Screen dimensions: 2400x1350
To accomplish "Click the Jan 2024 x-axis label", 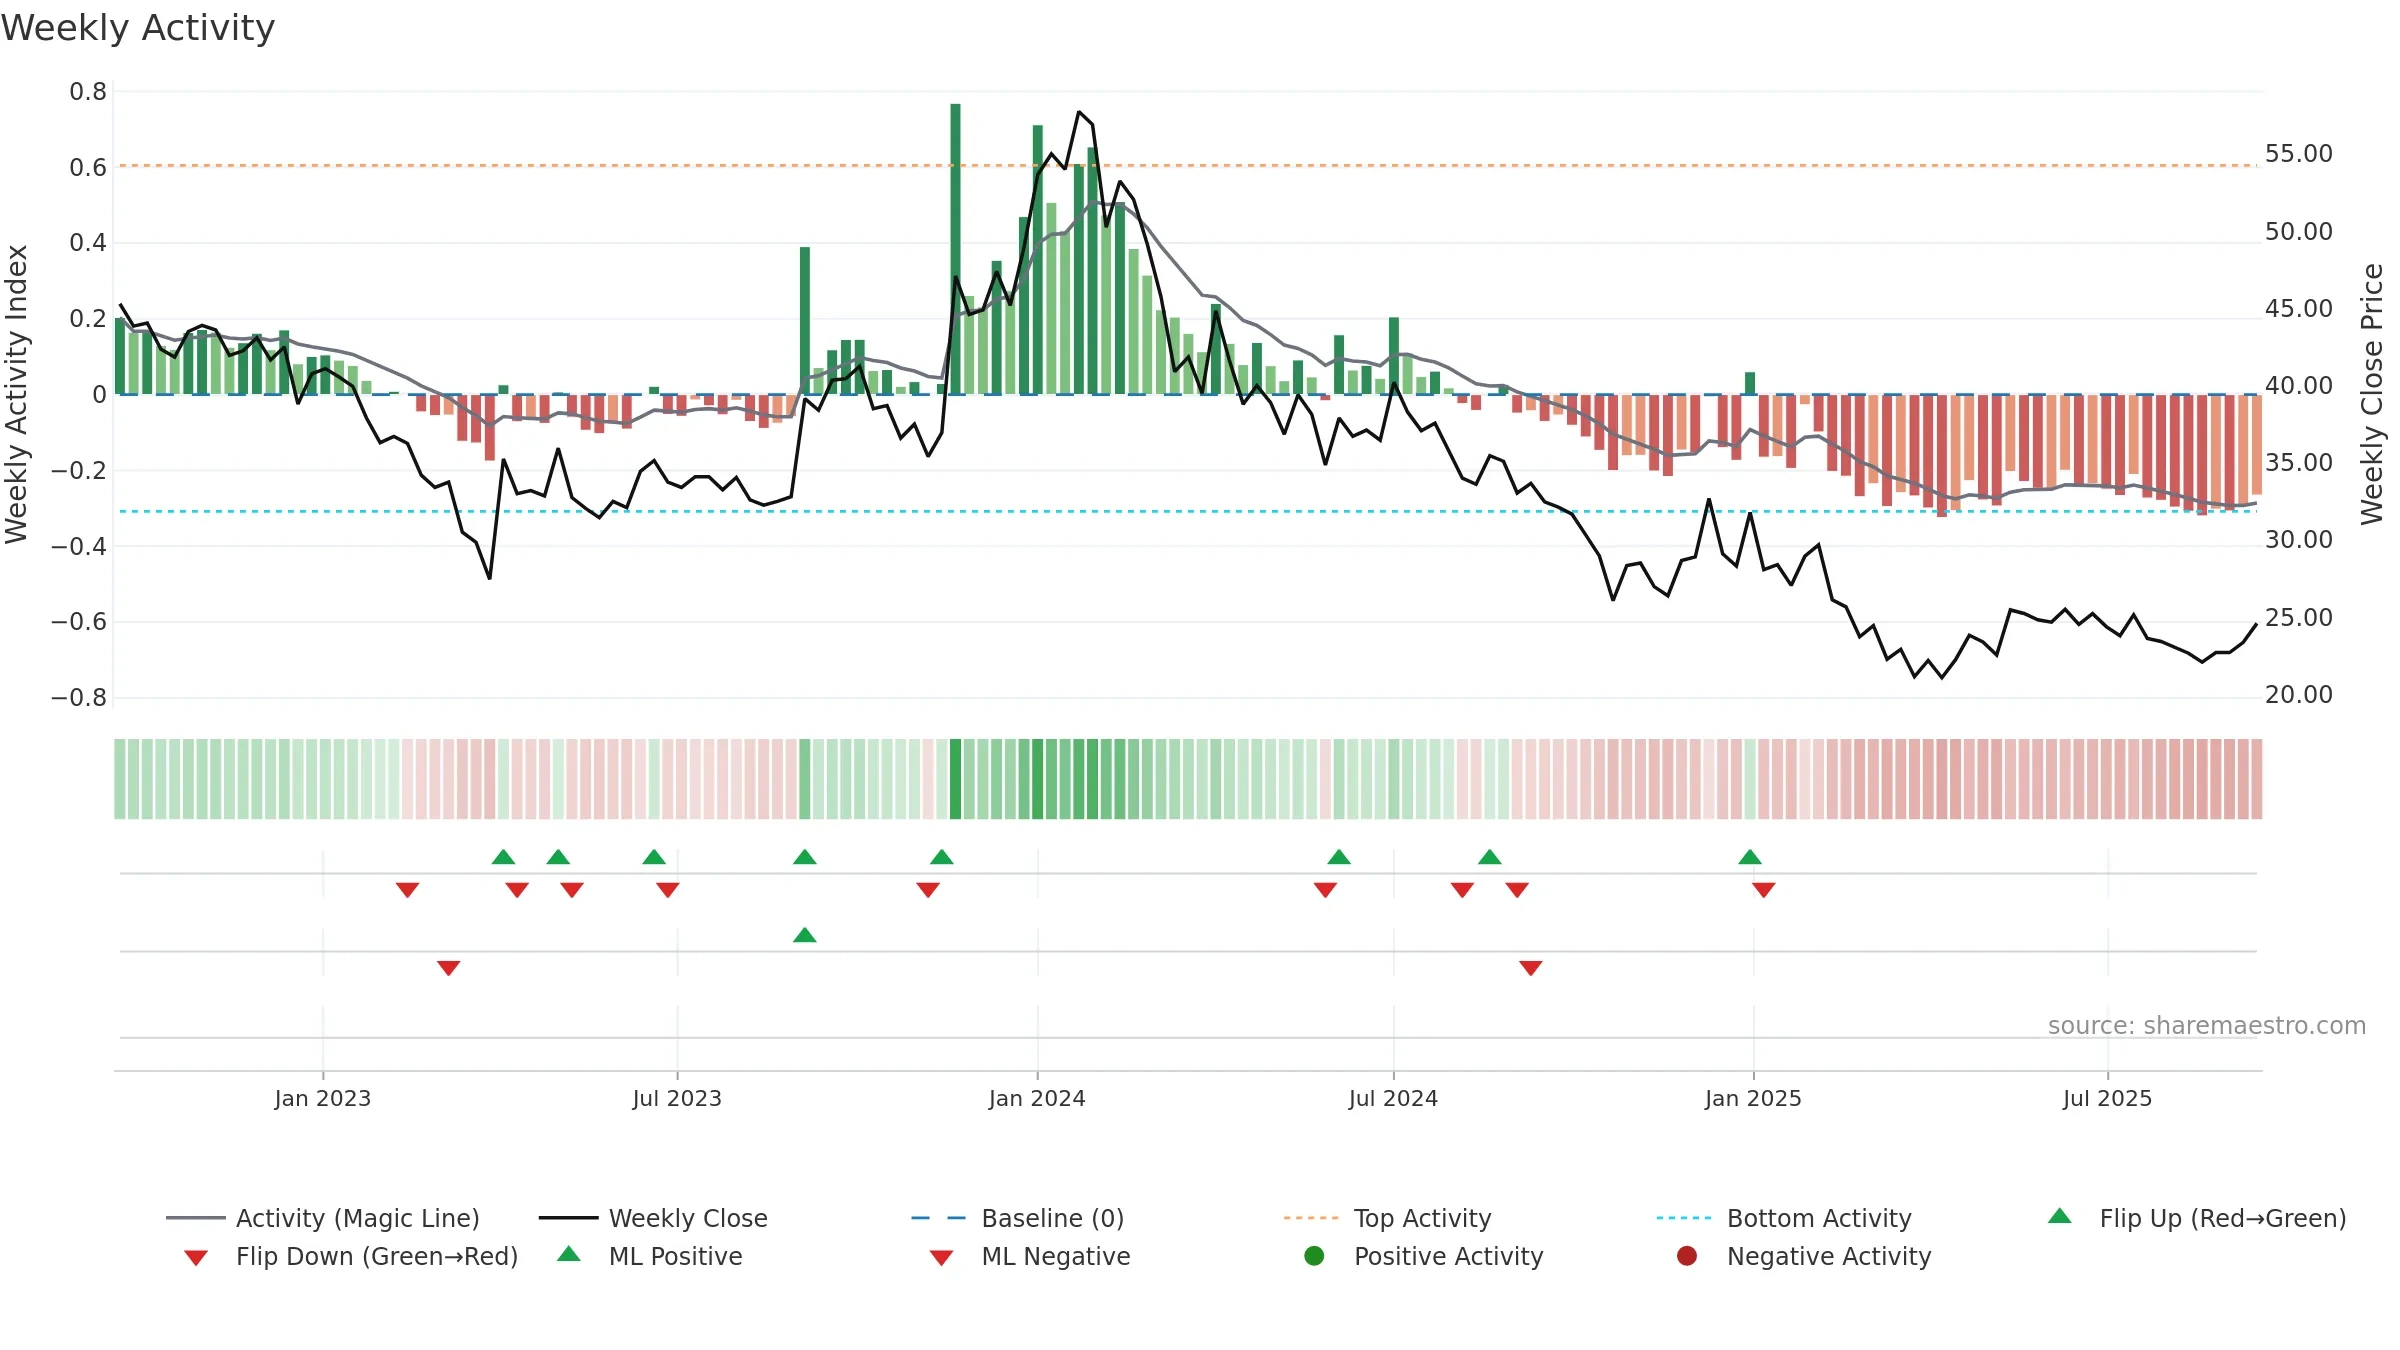I will coord(1037,1098).
